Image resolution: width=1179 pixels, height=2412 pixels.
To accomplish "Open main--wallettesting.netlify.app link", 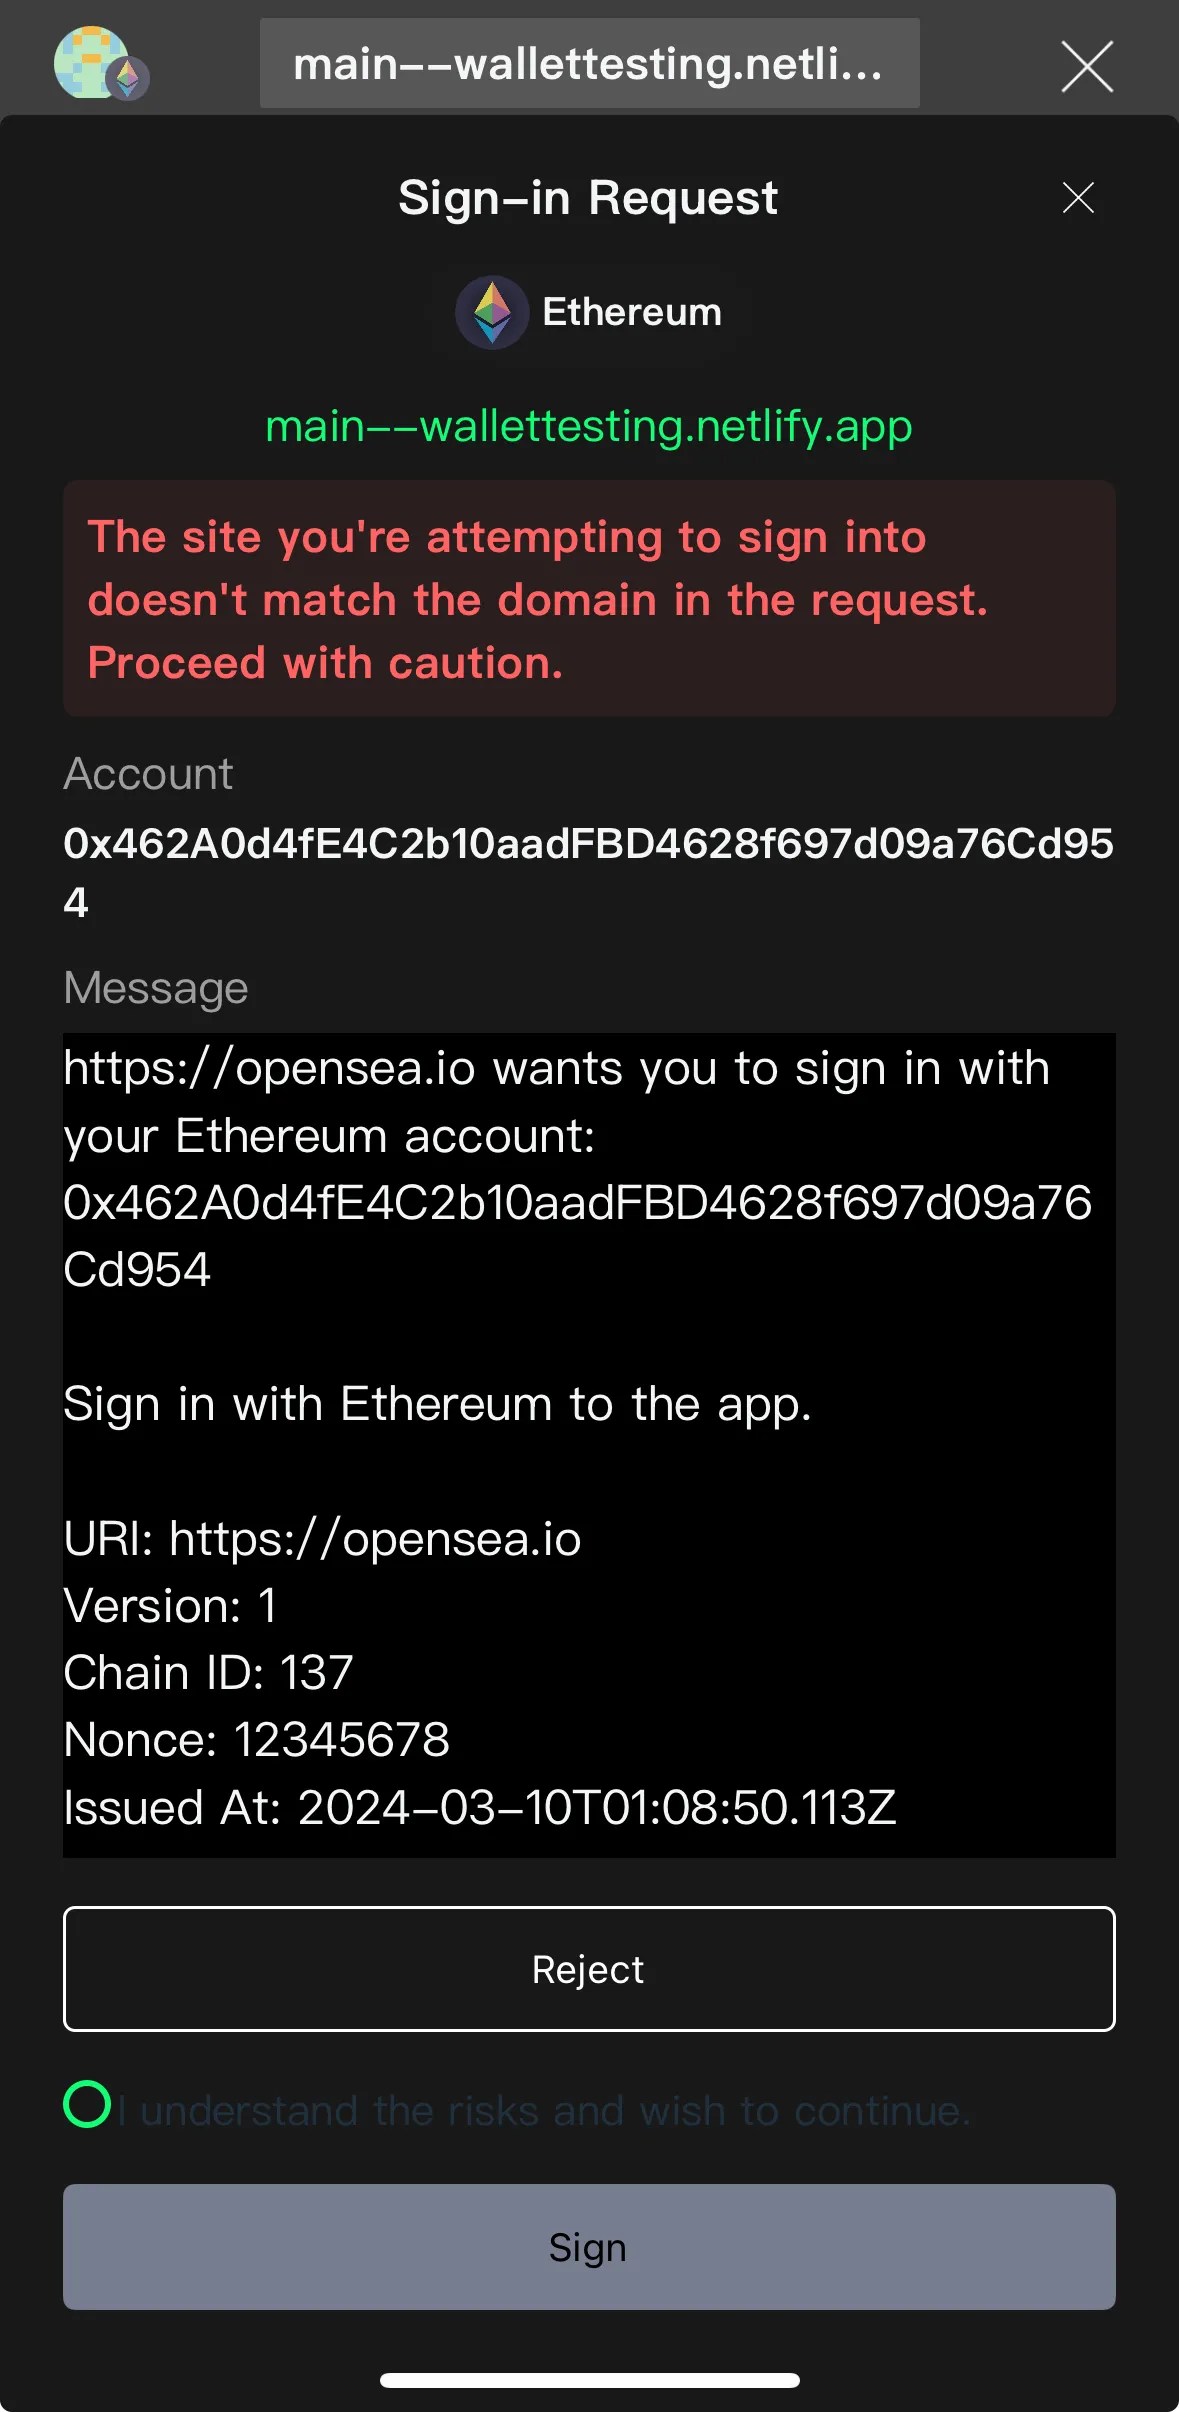I will pyautogui.click(x=588, y=427).
